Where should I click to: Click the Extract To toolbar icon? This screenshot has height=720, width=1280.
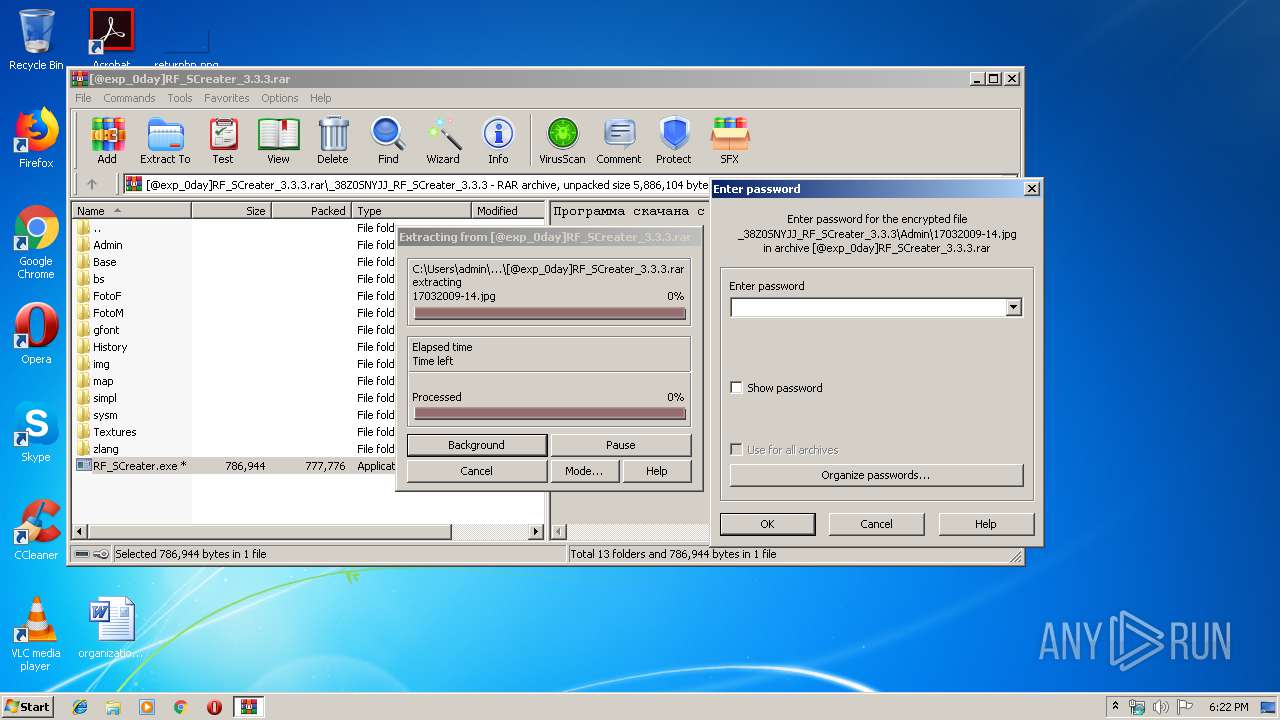165,140
